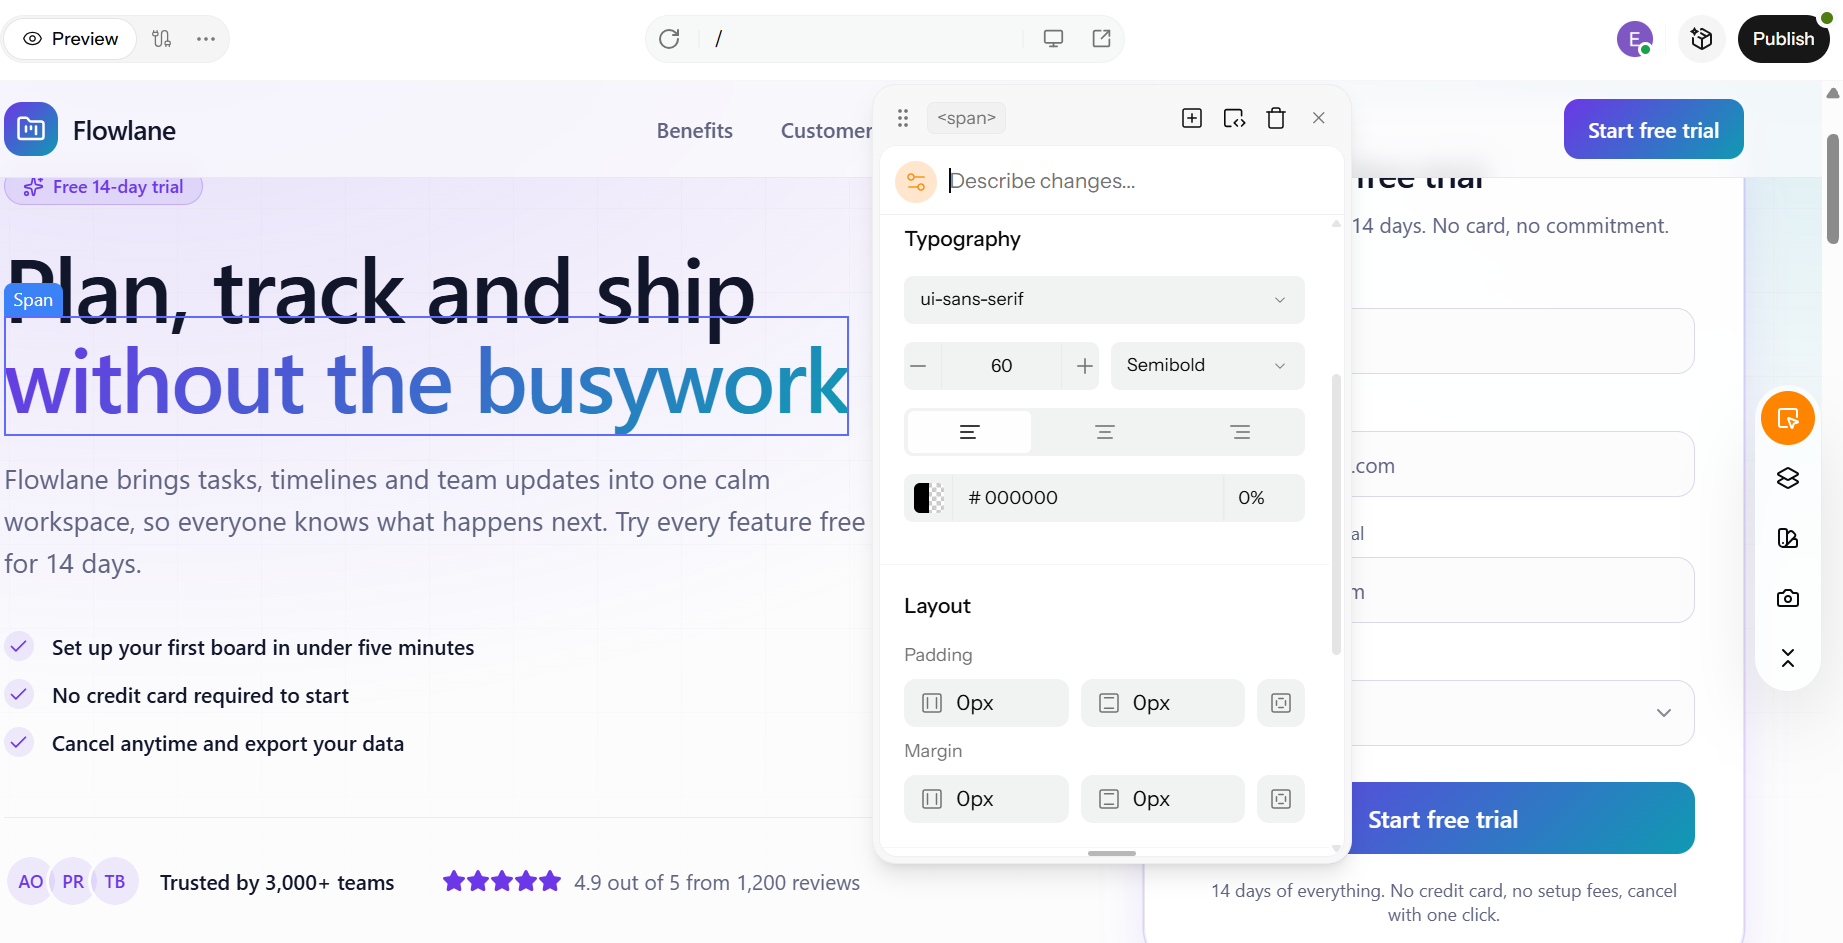The image size is (1843, 943).
Task: Collapse the side toolbar with the arrows icon
Action: pyautogui.click(x=1788, y=658)
